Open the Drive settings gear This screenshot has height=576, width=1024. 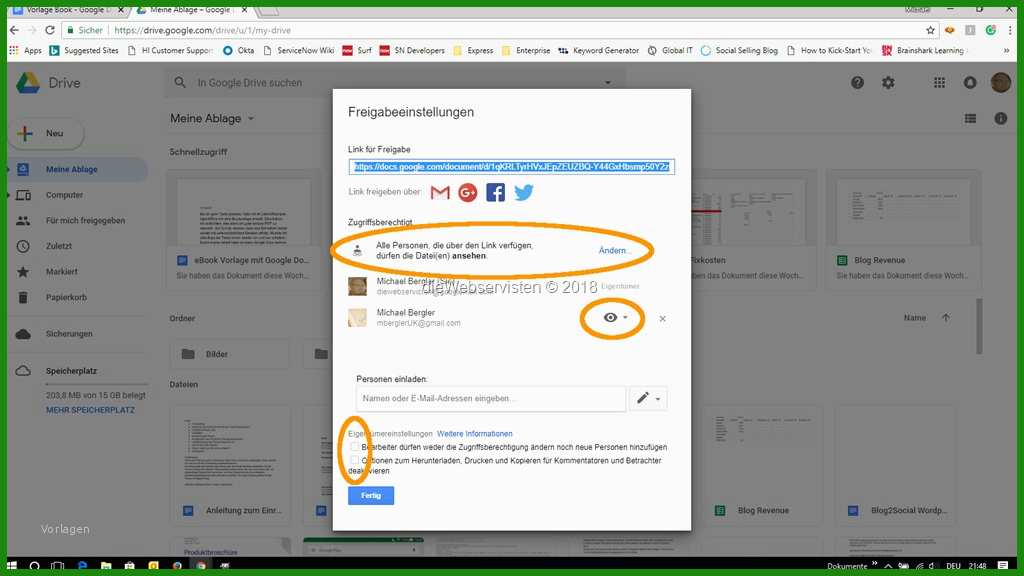888,83
